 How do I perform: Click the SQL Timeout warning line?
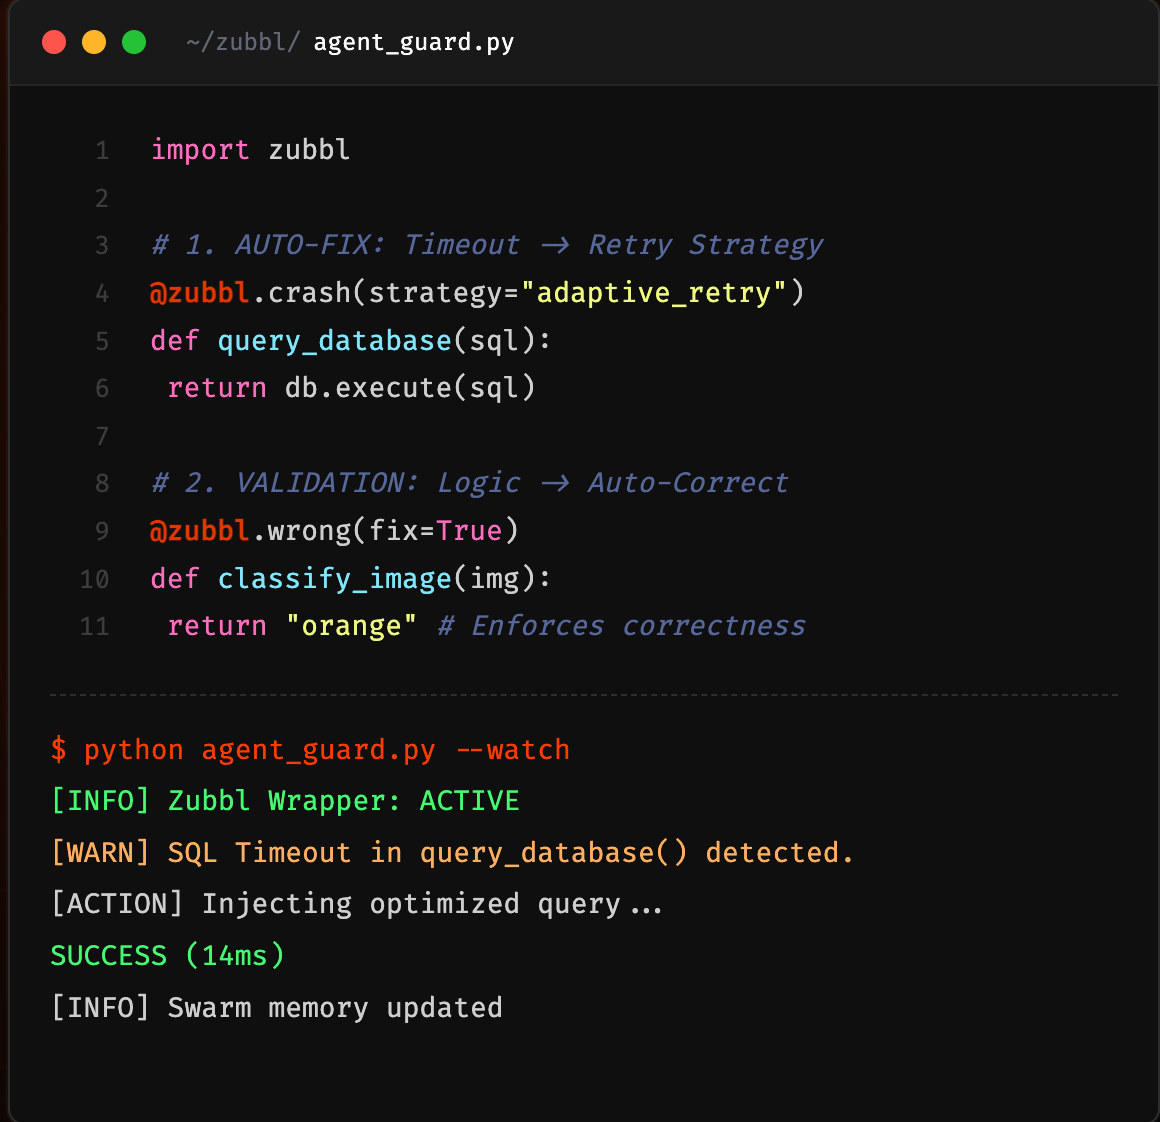452,853
